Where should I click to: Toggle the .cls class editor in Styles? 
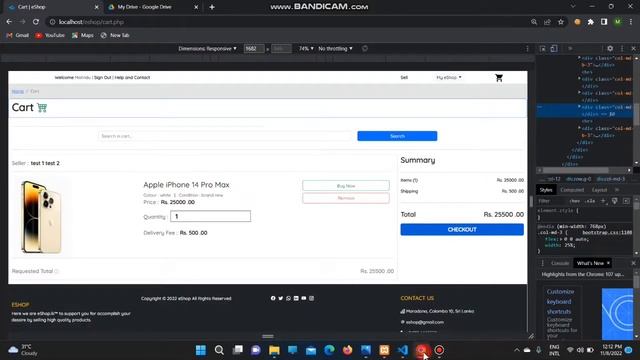[590, 201]
